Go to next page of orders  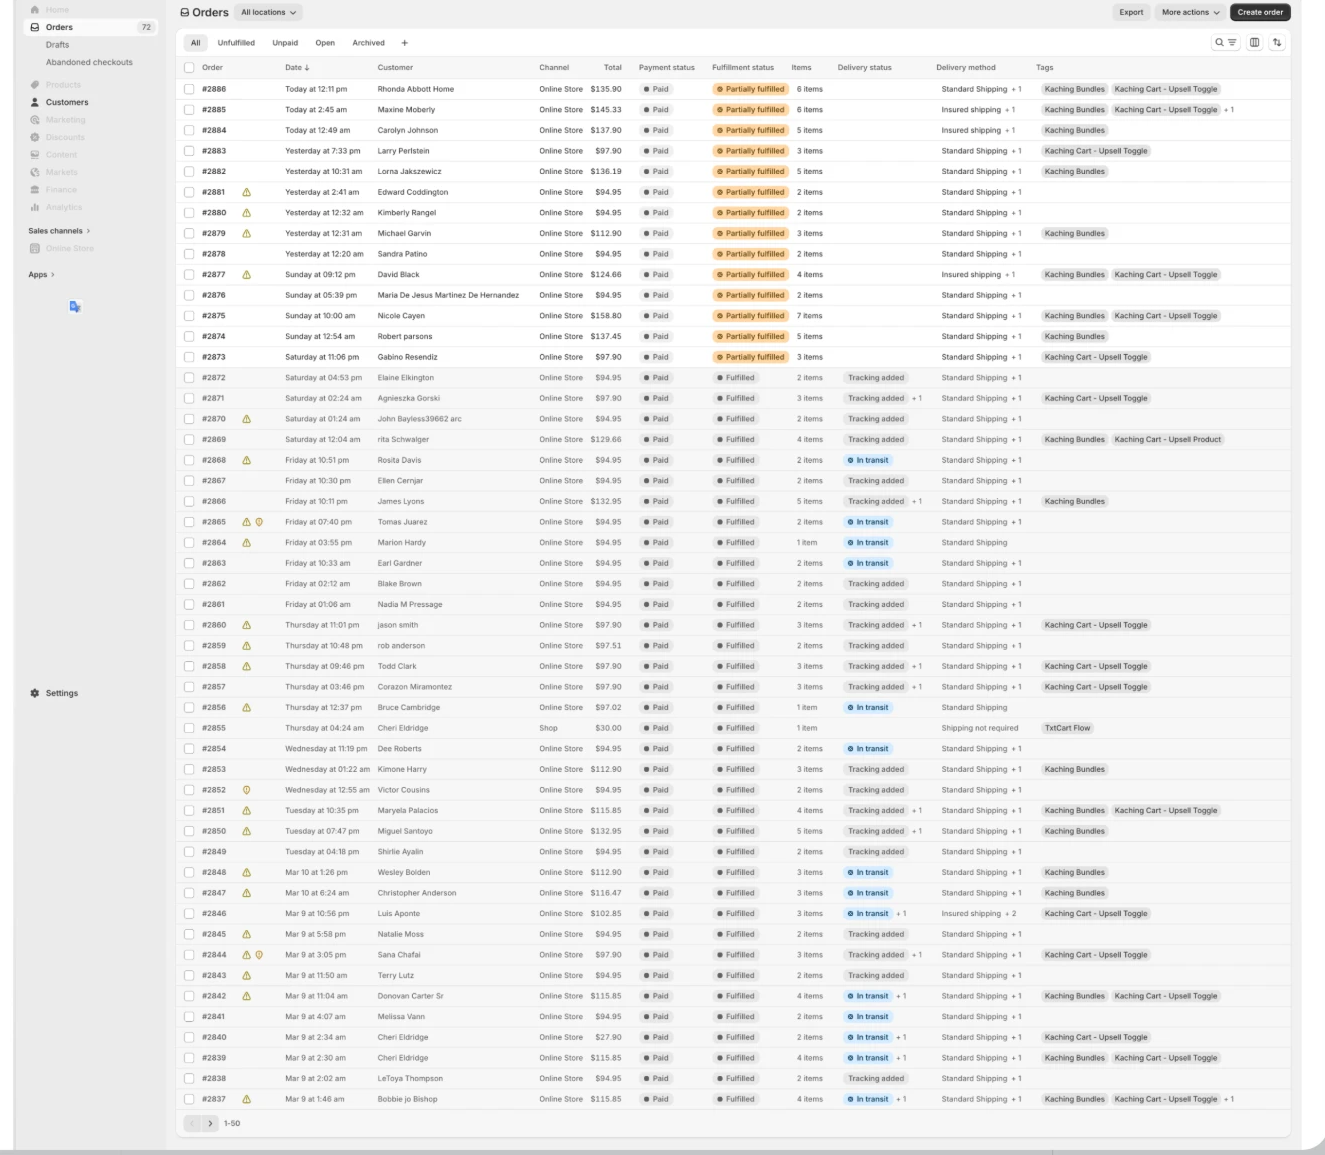pyautogui.click(x=210, y=1124)
